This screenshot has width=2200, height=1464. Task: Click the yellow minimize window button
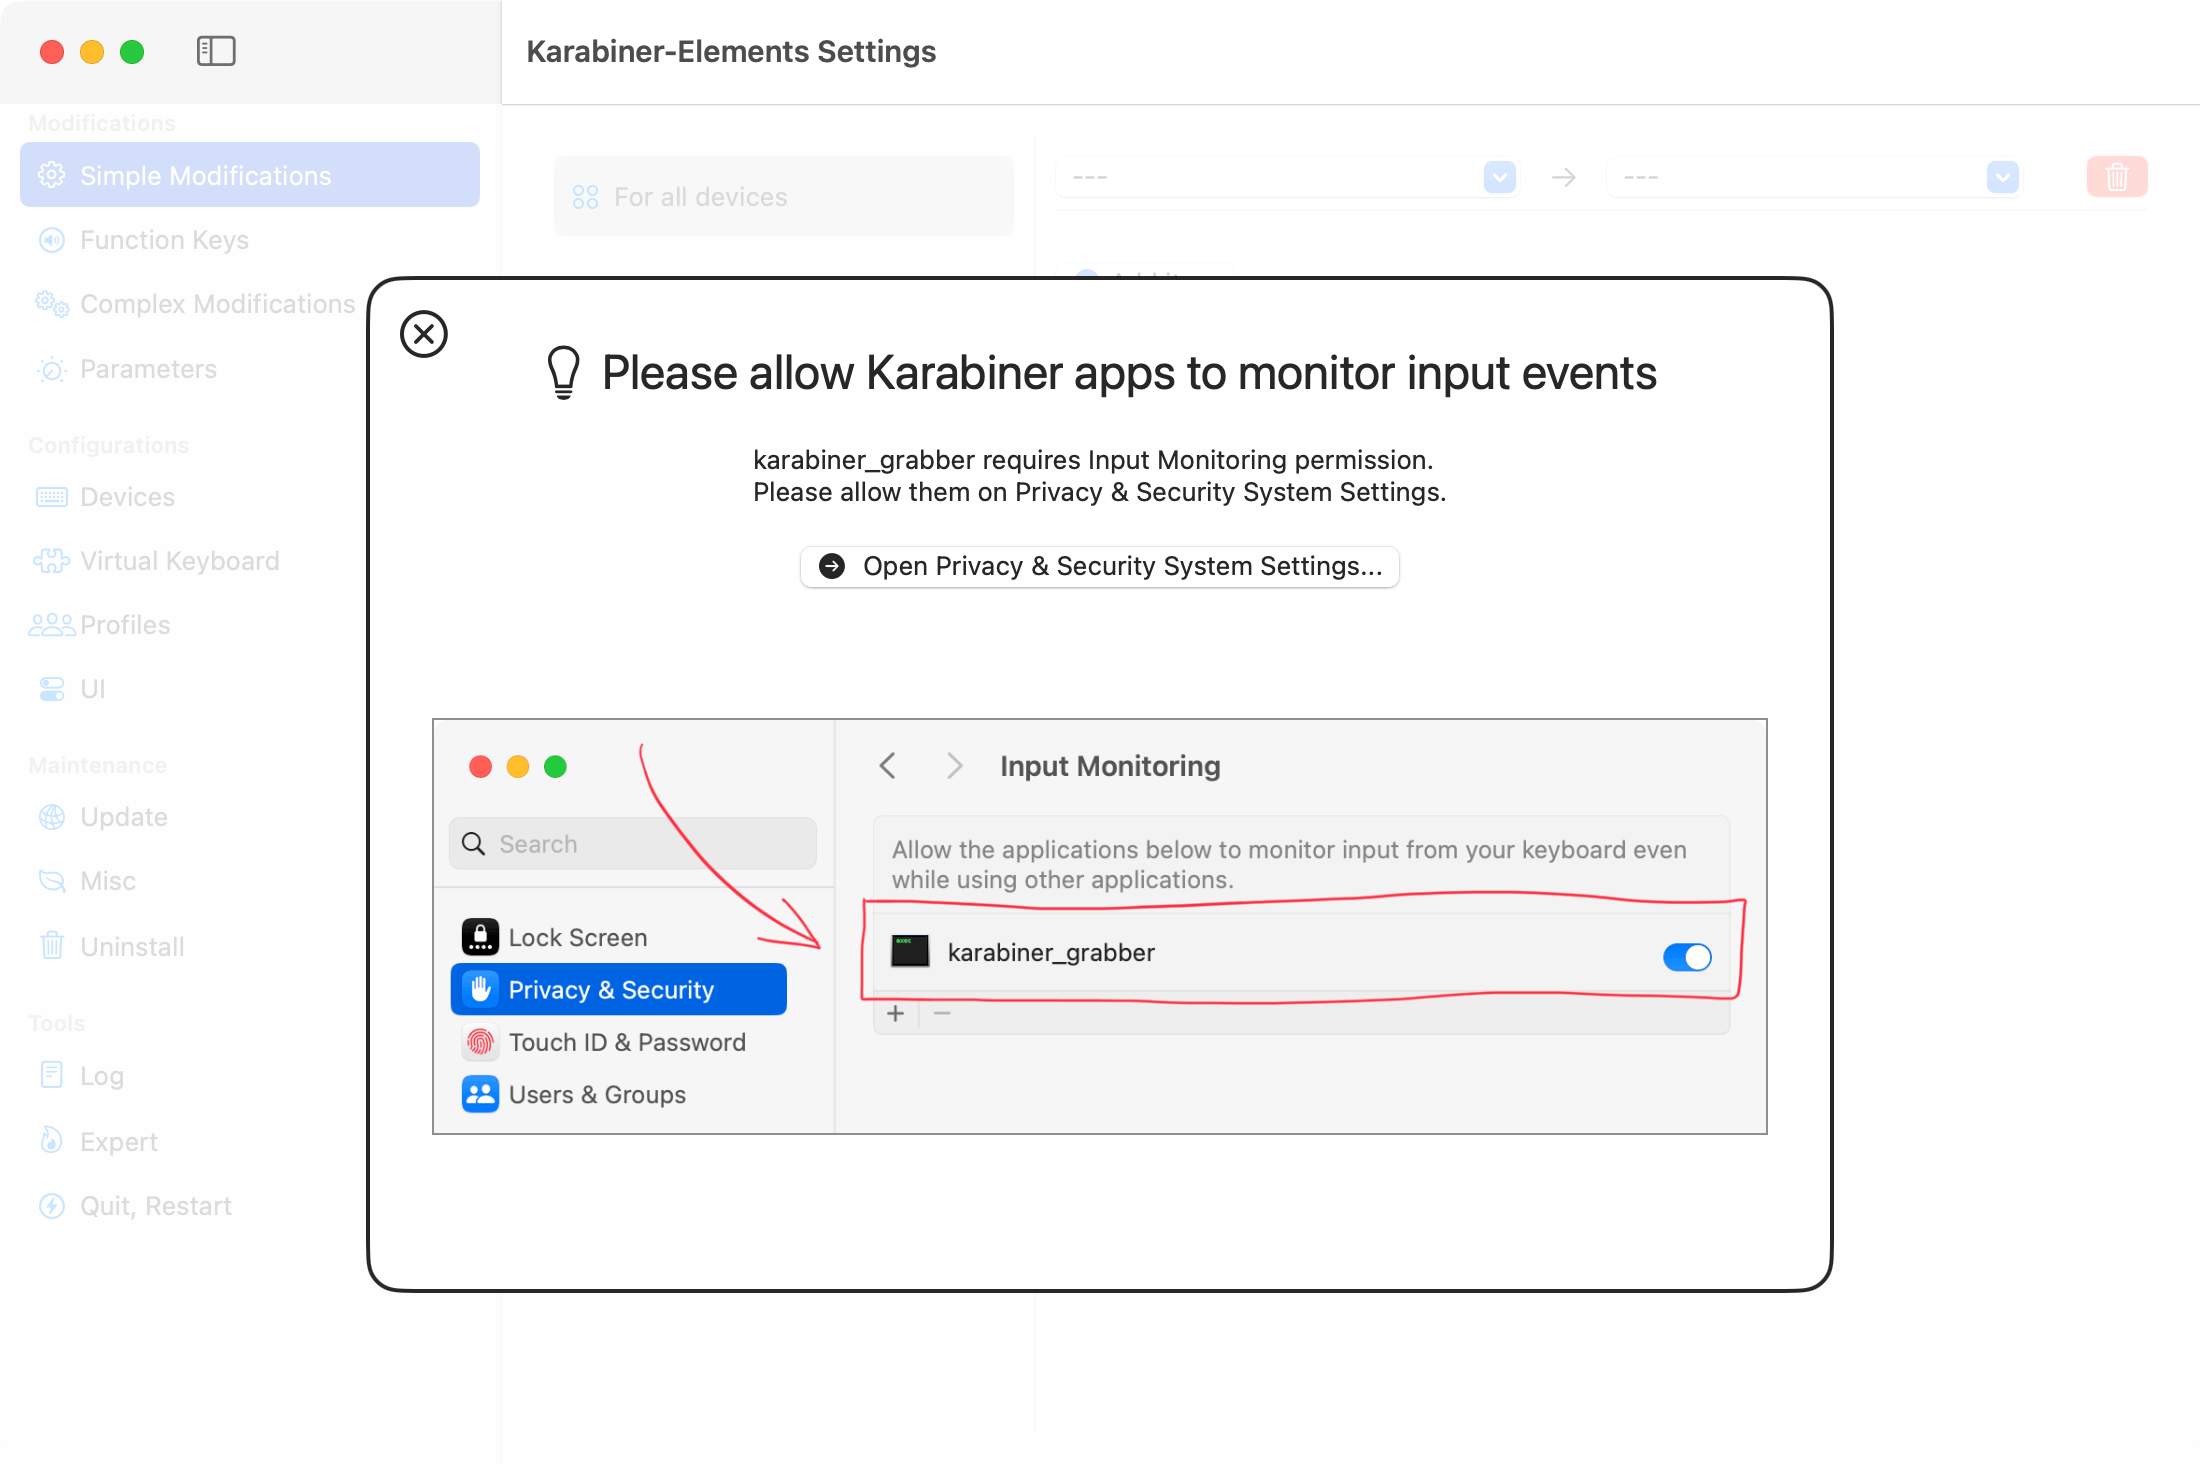click(92, 51)
